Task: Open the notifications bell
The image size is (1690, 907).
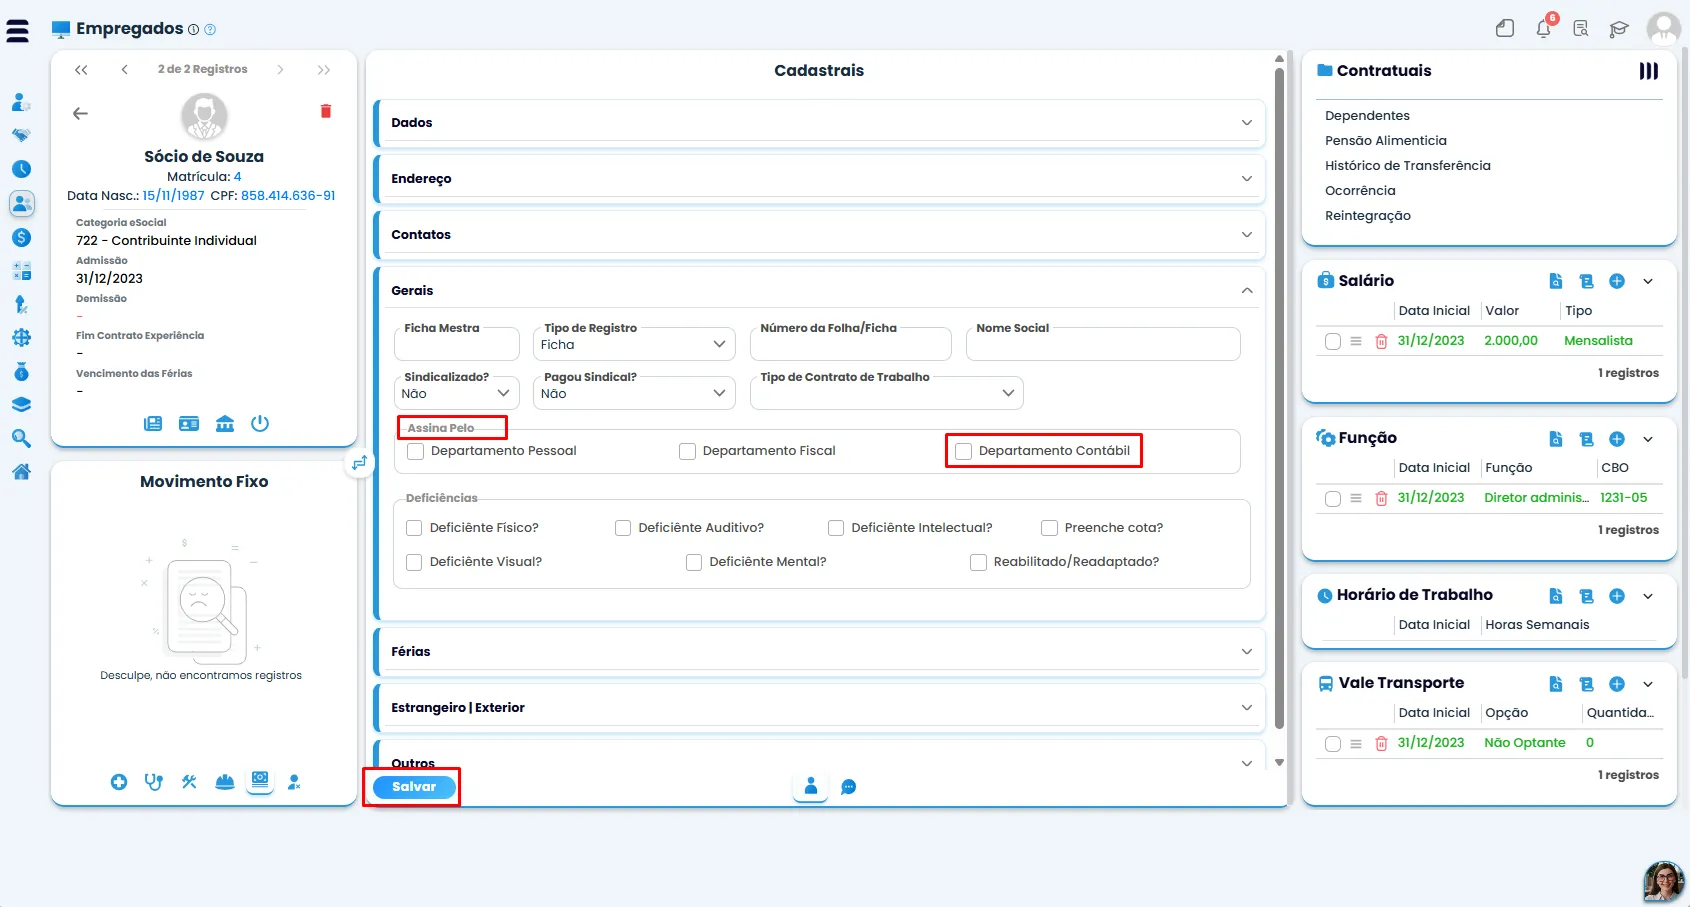Action: 1544,28
